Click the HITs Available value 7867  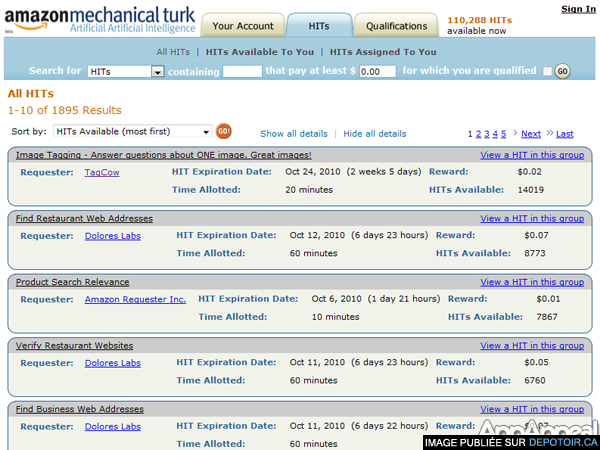point(547,317)
